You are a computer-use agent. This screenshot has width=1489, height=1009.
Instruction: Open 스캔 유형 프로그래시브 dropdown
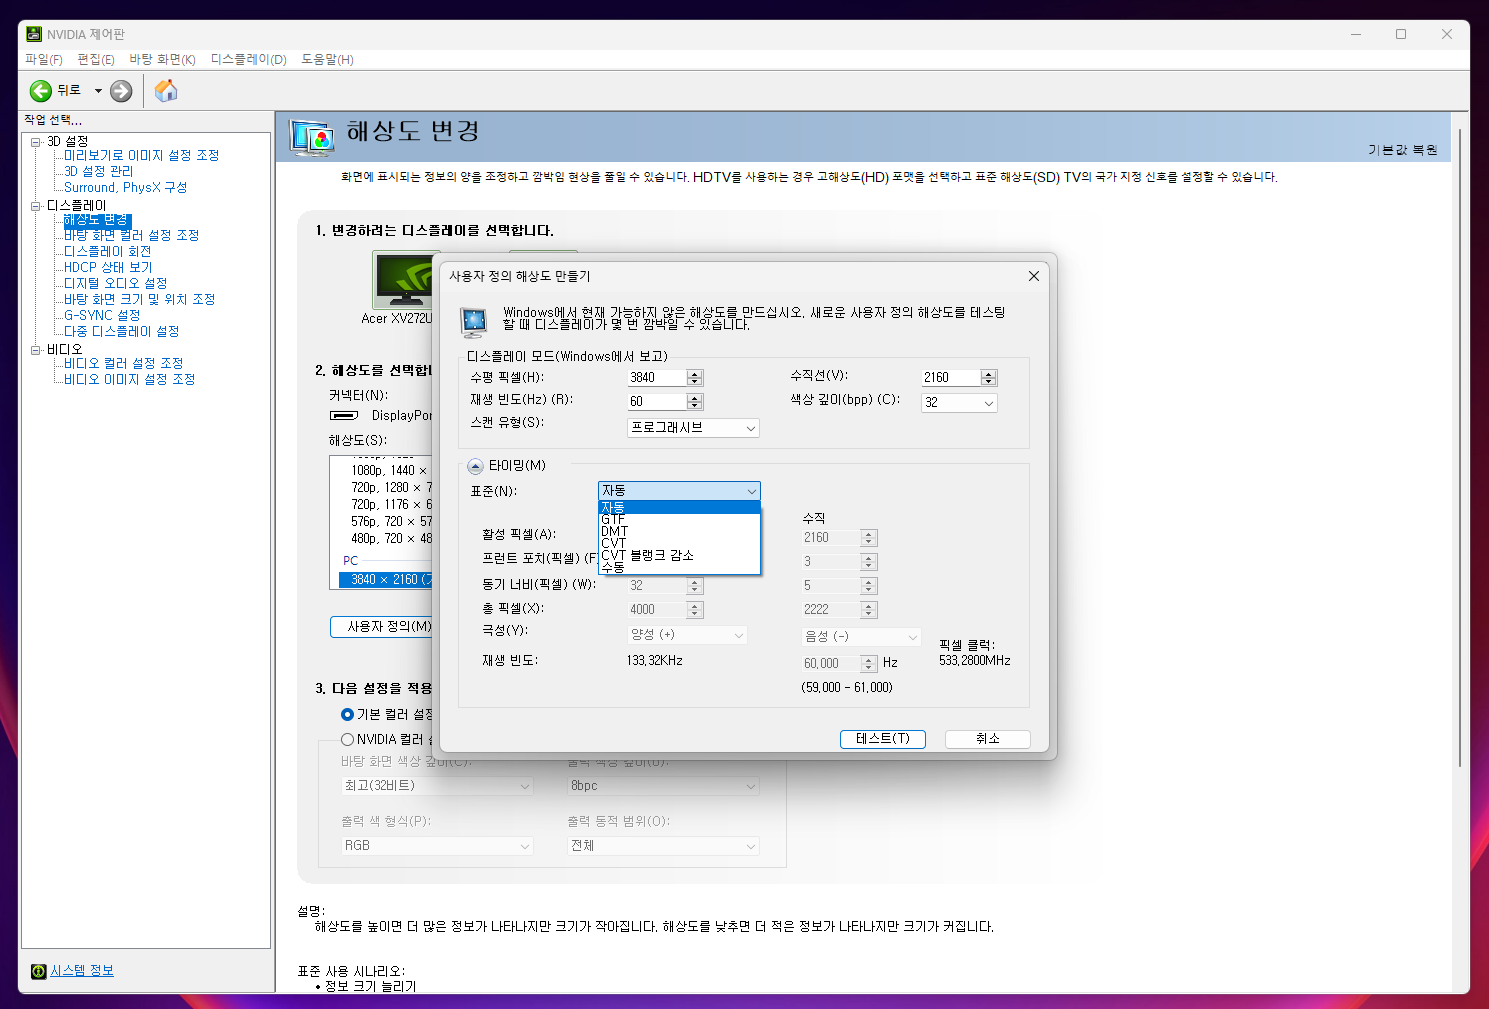coord(693,428)
